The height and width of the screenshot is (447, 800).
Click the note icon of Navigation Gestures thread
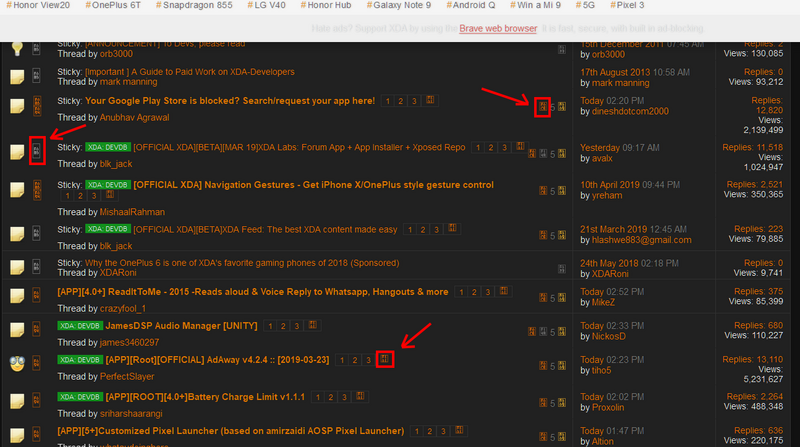click(x=17, y=189)
